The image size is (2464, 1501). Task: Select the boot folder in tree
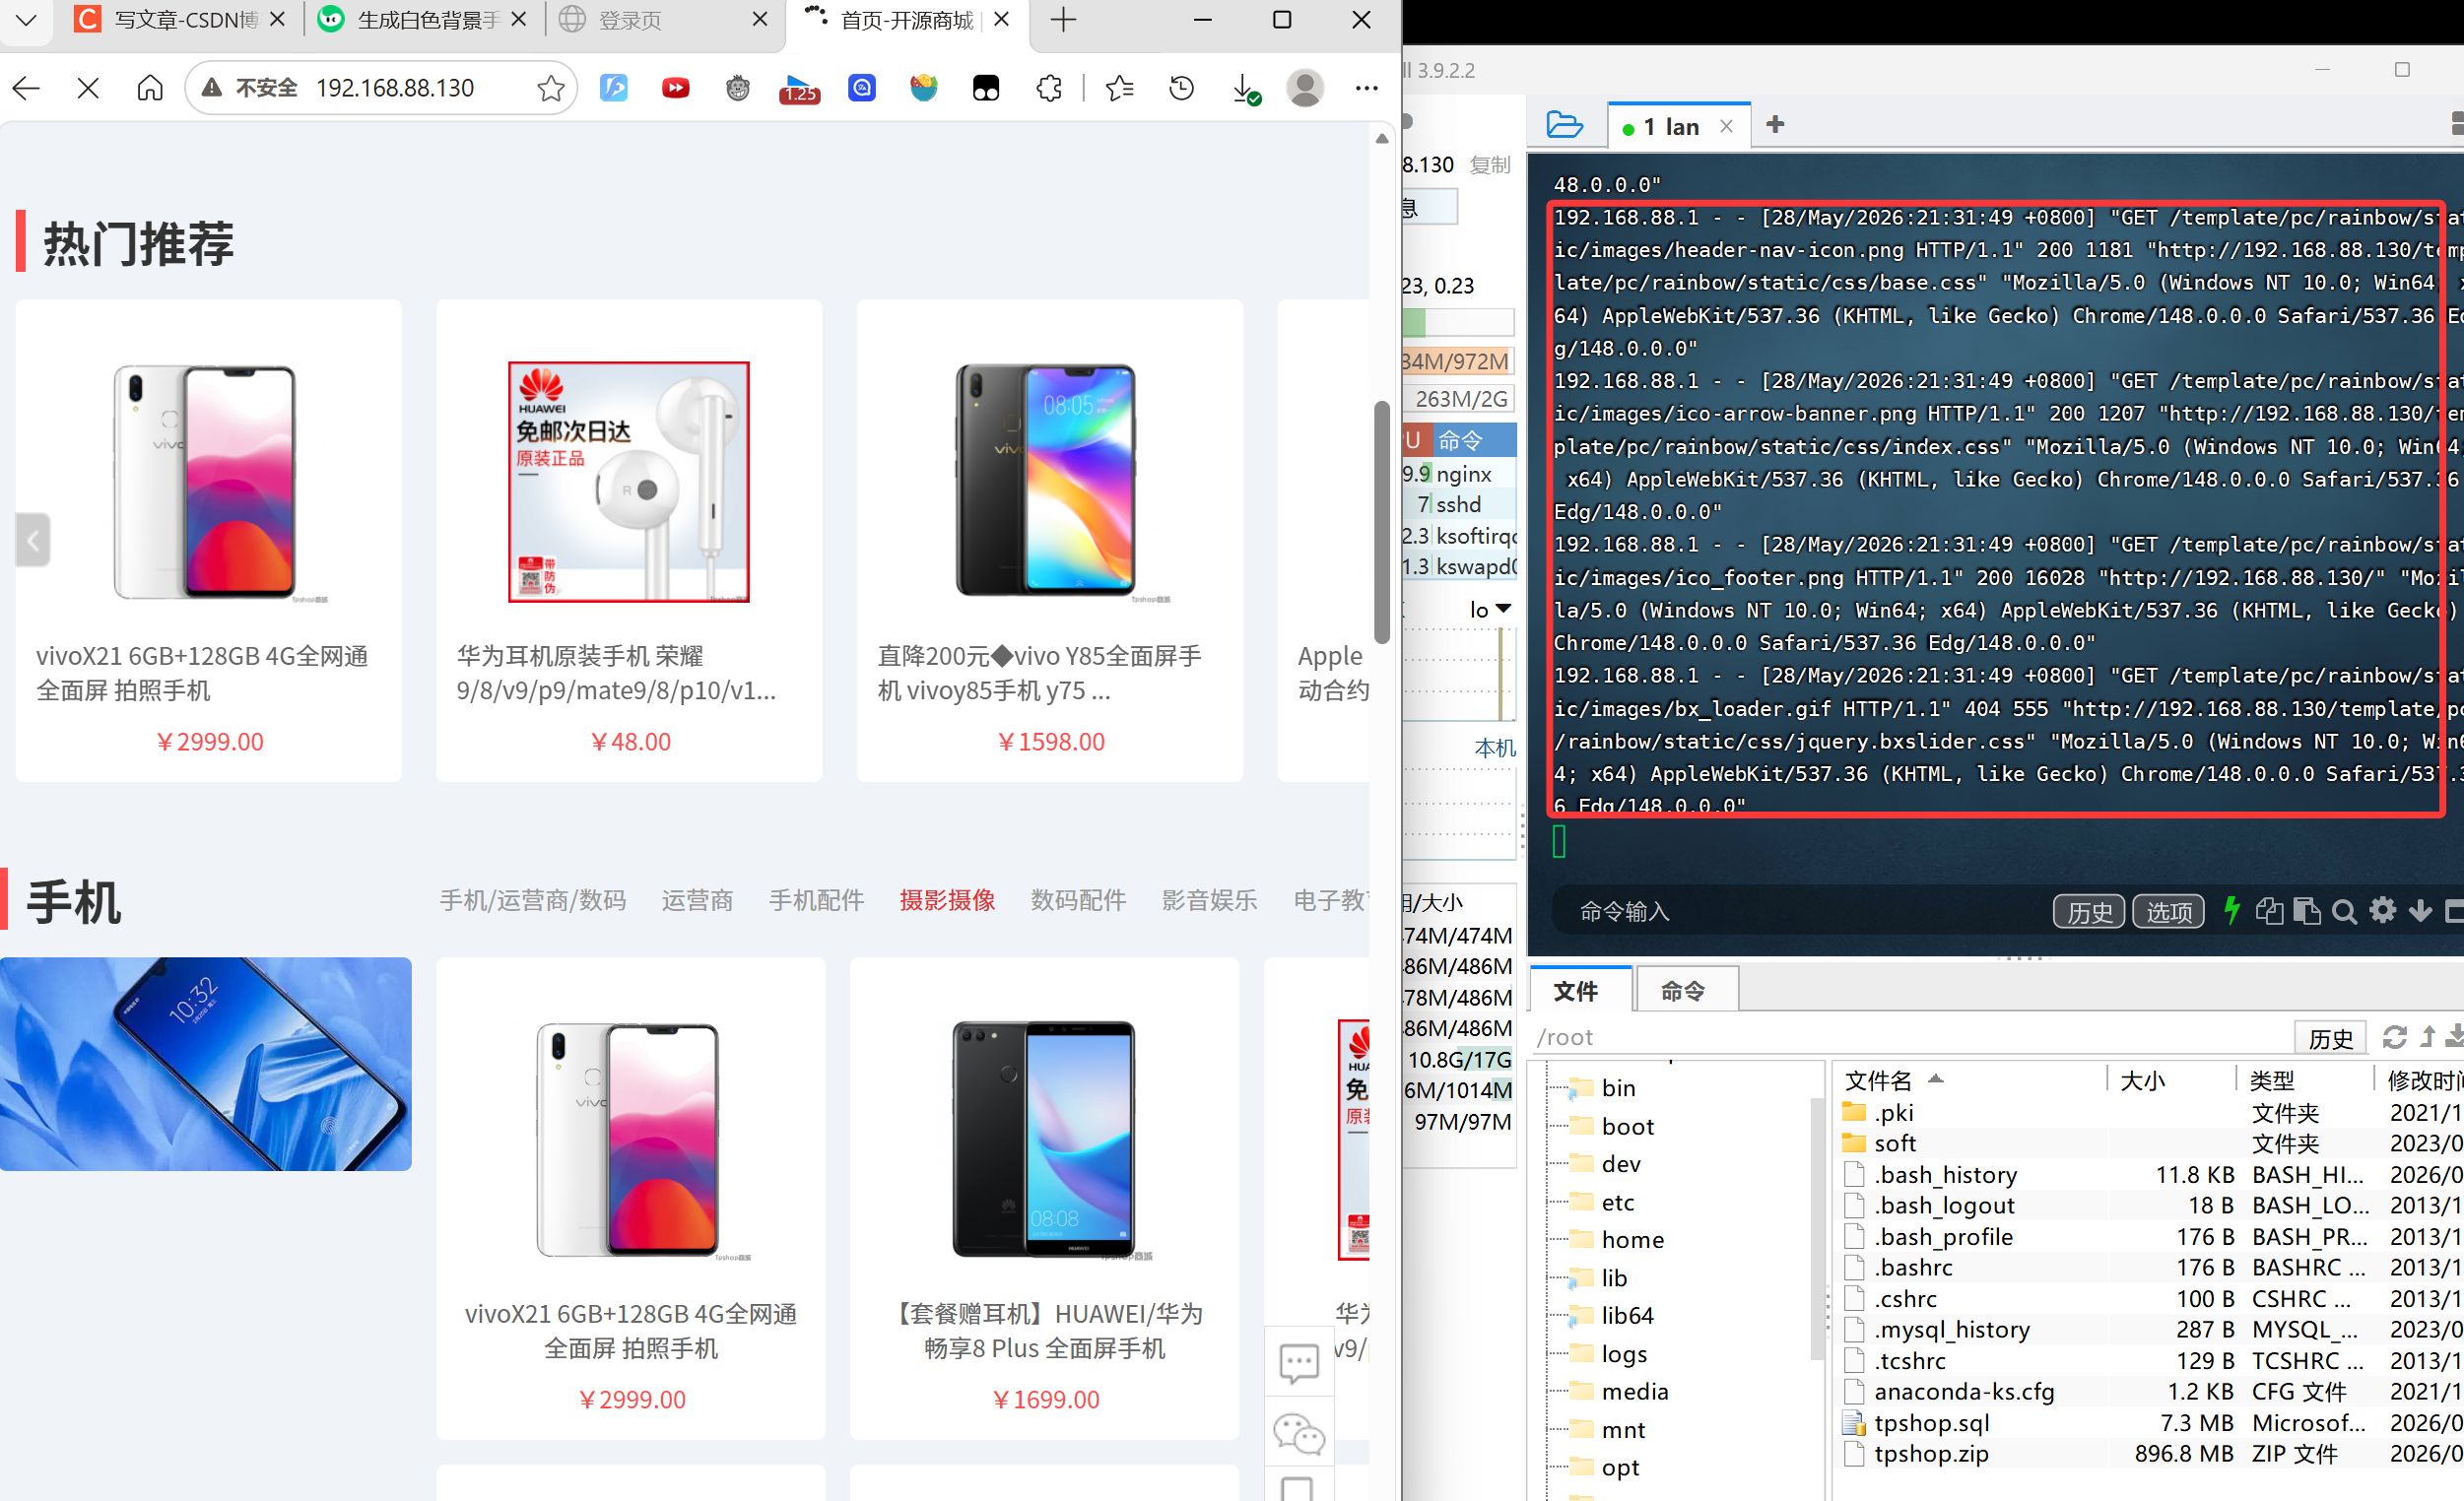[x=1627, y=1126]
